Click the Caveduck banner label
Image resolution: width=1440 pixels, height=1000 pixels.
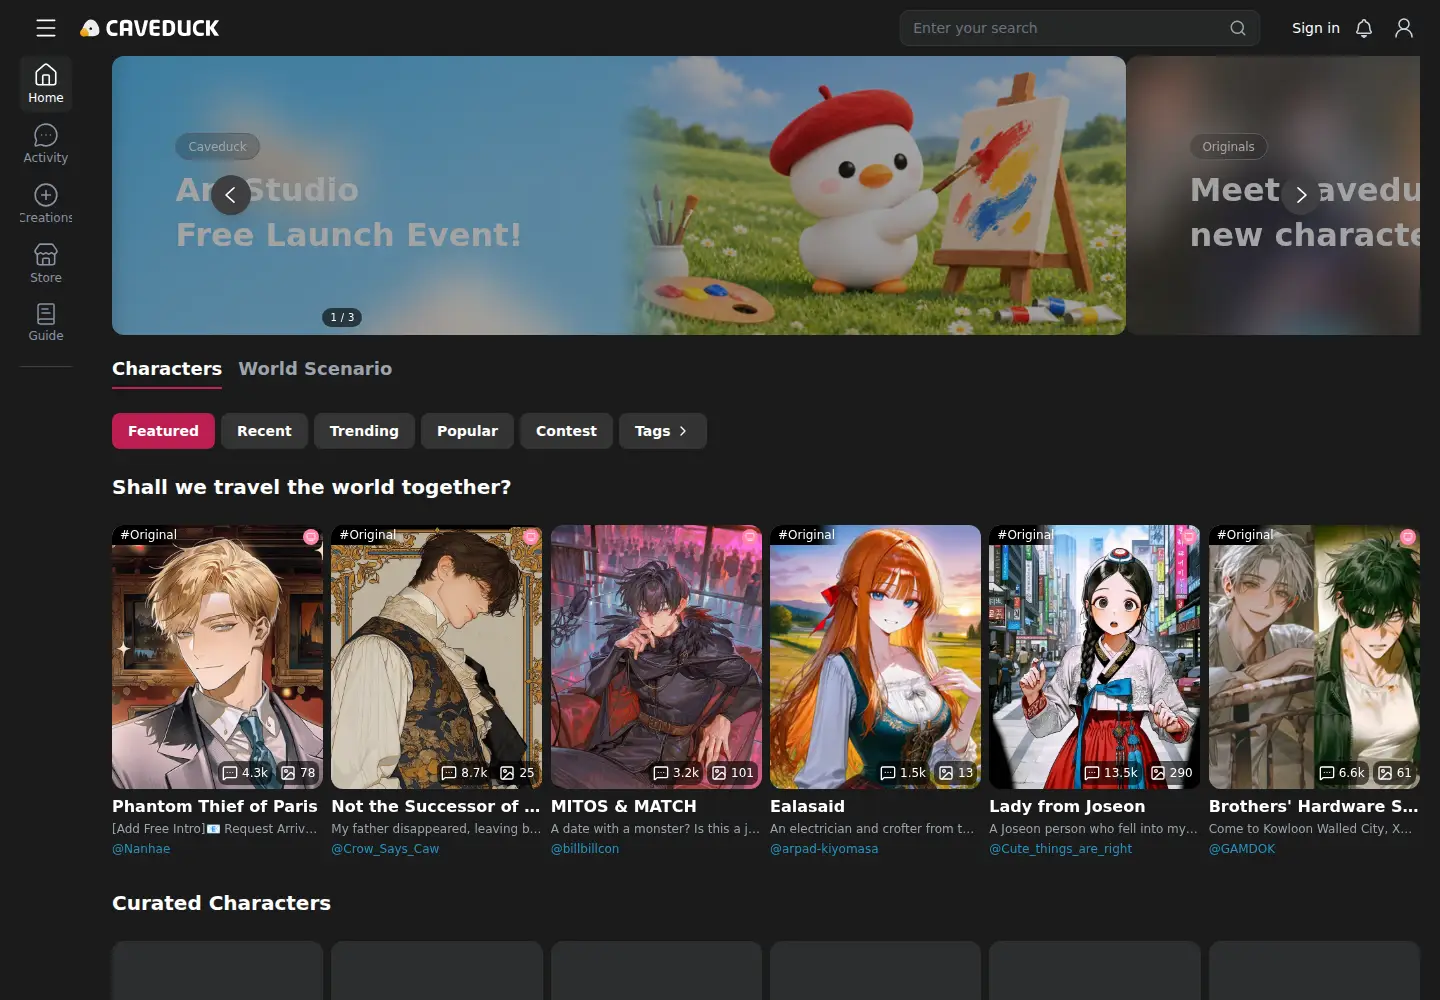coord(217,147)
